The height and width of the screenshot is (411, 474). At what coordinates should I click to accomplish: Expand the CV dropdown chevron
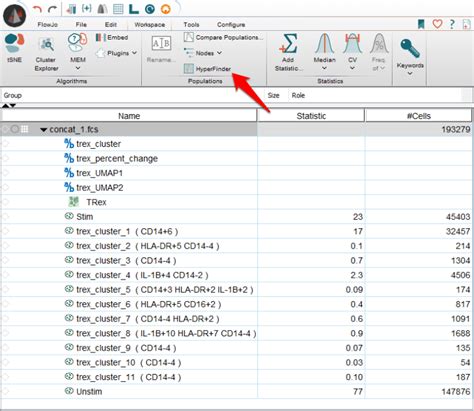click(352, 68)
